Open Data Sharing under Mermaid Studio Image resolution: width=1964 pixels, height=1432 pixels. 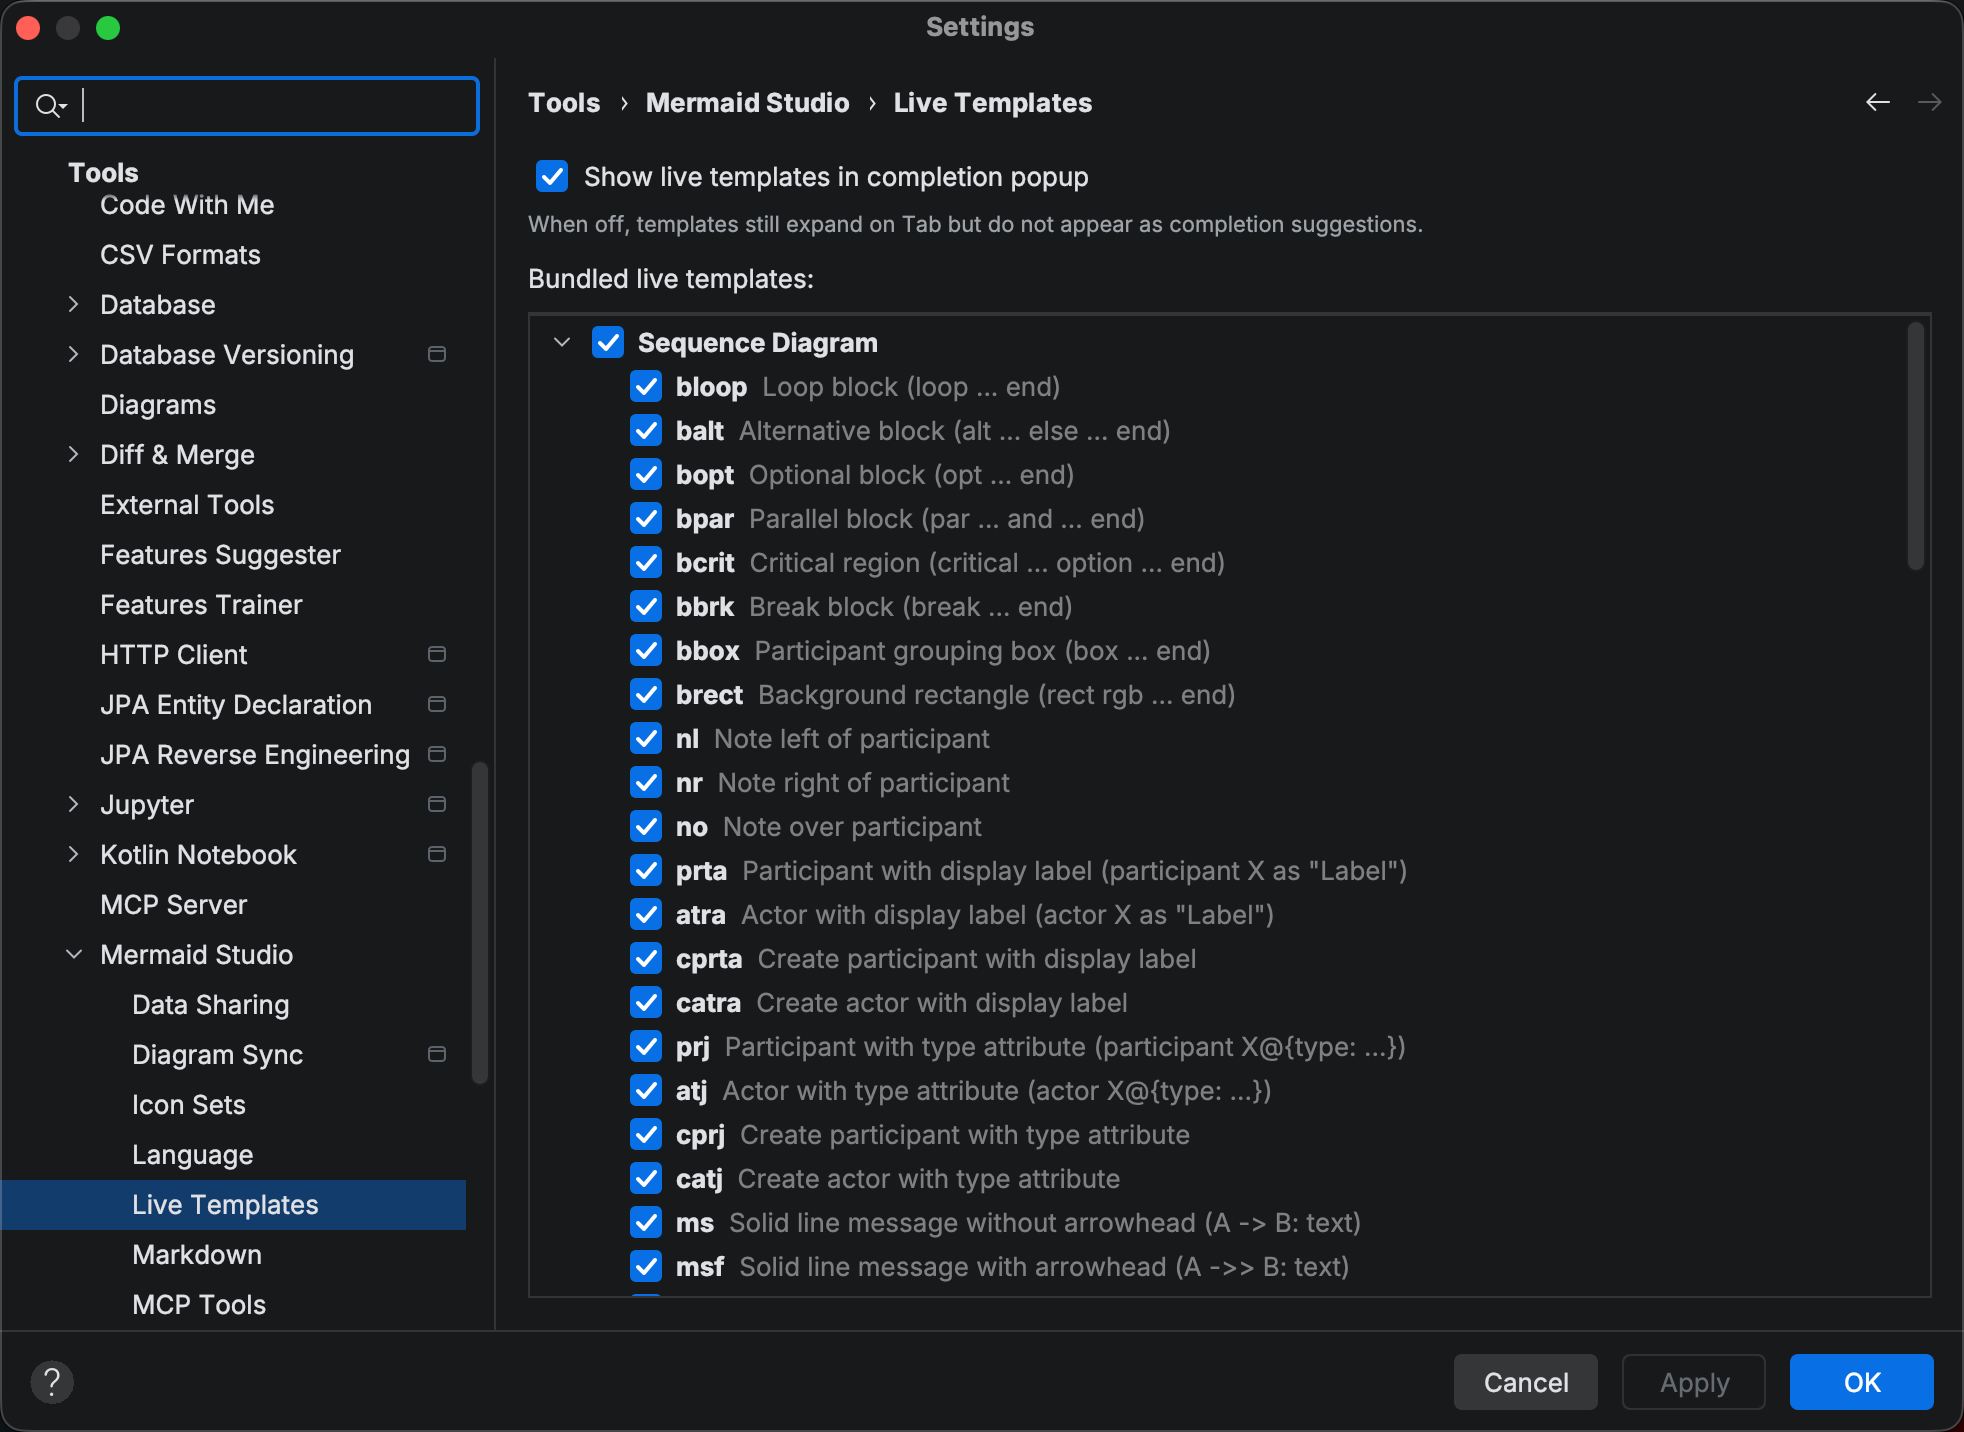point(211,1005)
